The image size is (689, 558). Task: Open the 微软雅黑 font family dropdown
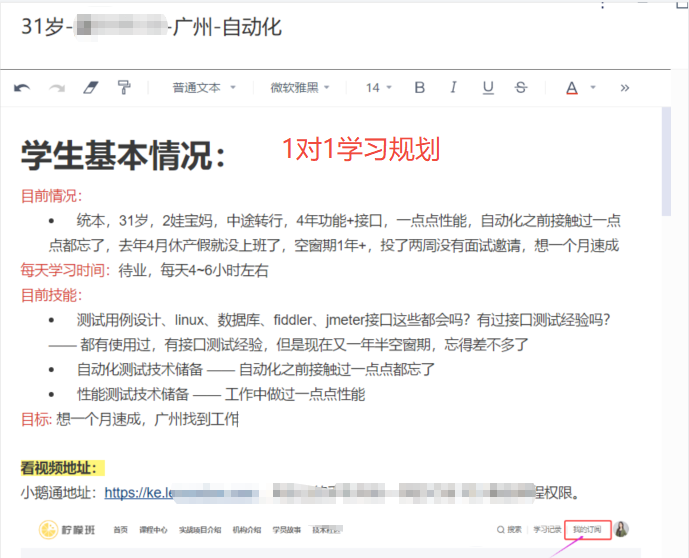click(300, 88)
